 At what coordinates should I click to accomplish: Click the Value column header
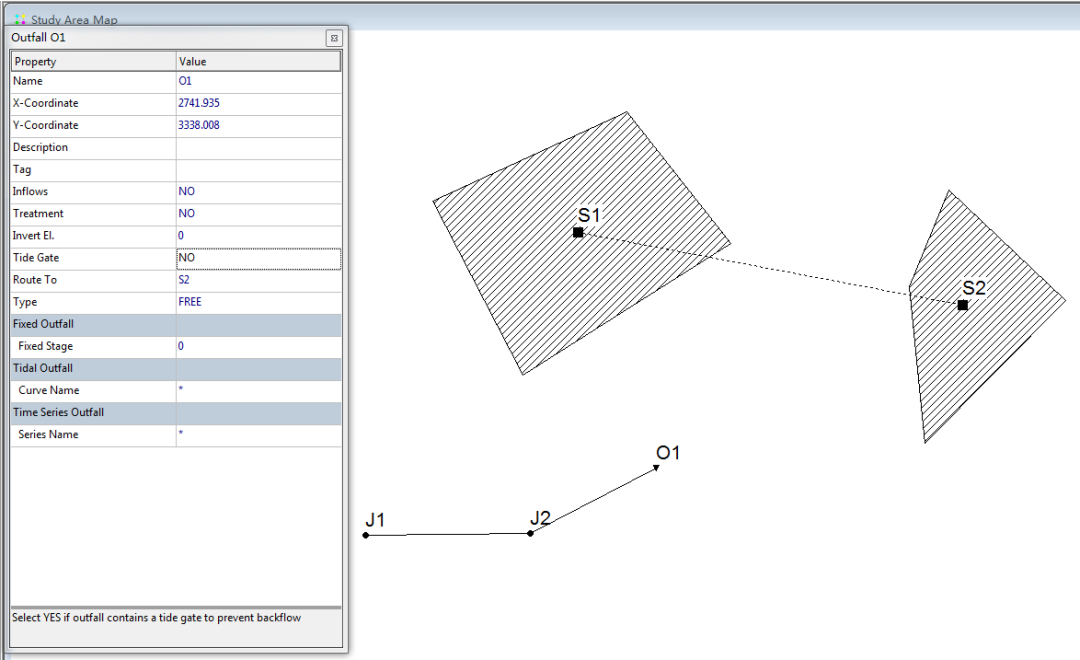click(x=258, y=61)
